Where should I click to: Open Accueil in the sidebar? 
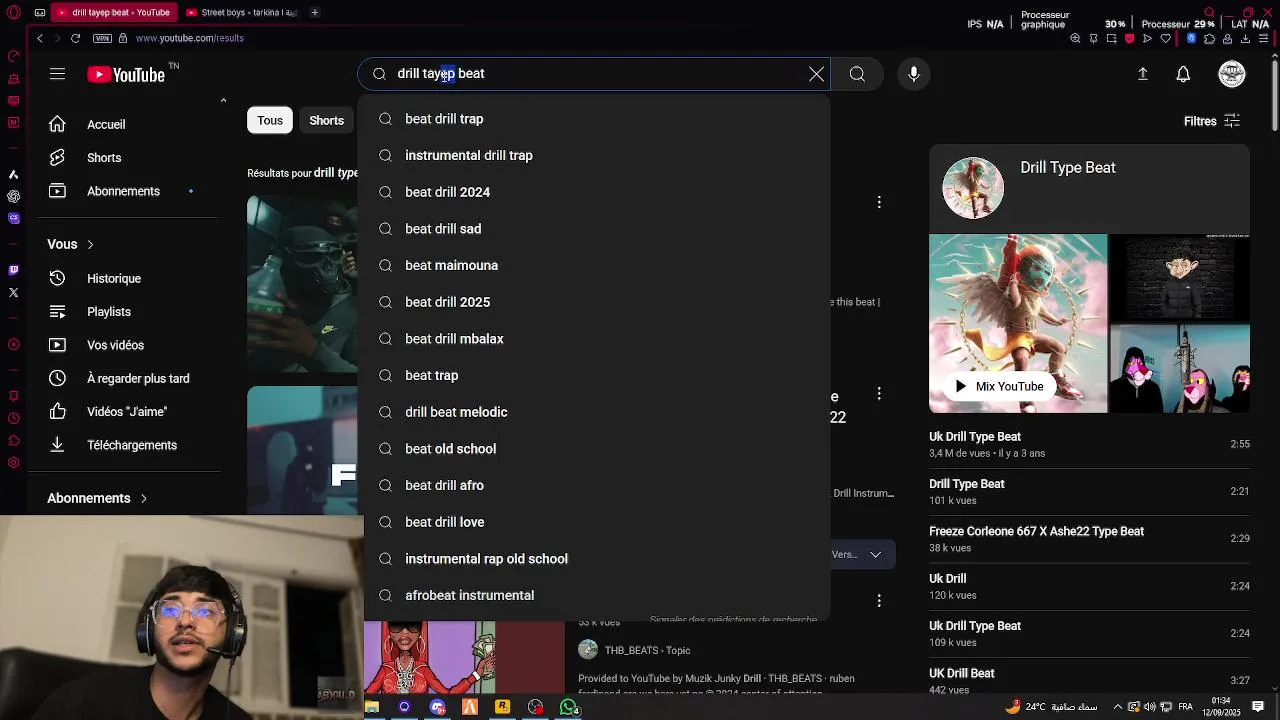pos(125,124)
